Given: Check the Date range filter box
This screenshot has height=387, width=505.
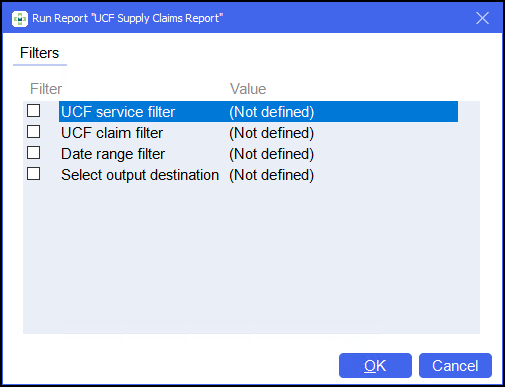Looking at the screenshot, I should tap(34, 153).
